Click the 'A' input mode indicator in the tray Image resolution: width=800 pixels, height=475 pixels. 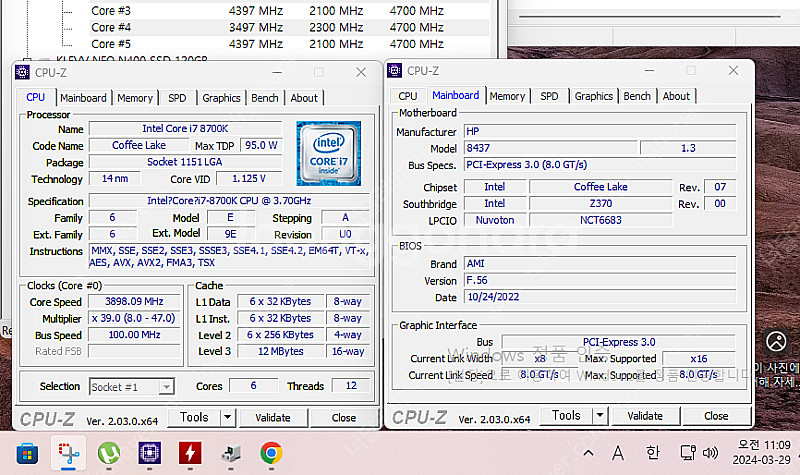618,453
